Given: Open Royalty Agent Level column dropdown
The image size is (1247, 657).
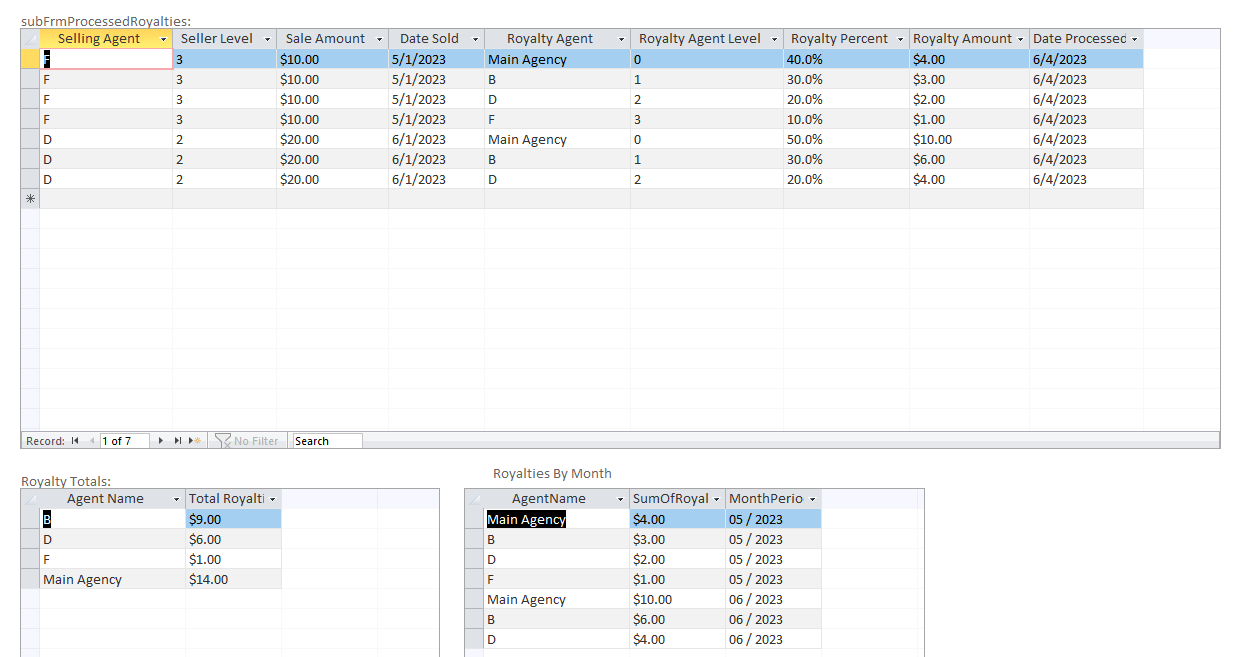Looking at the screenshot, I should click(x=774, y=39).
